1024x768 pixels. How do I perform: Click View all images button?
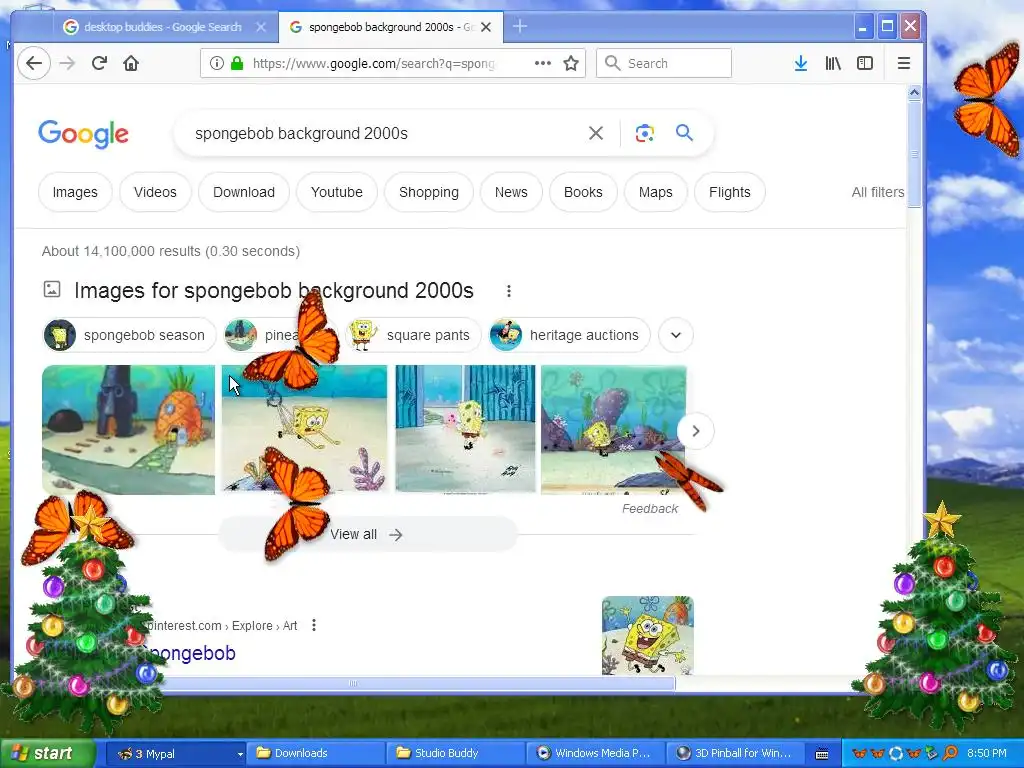367,534
